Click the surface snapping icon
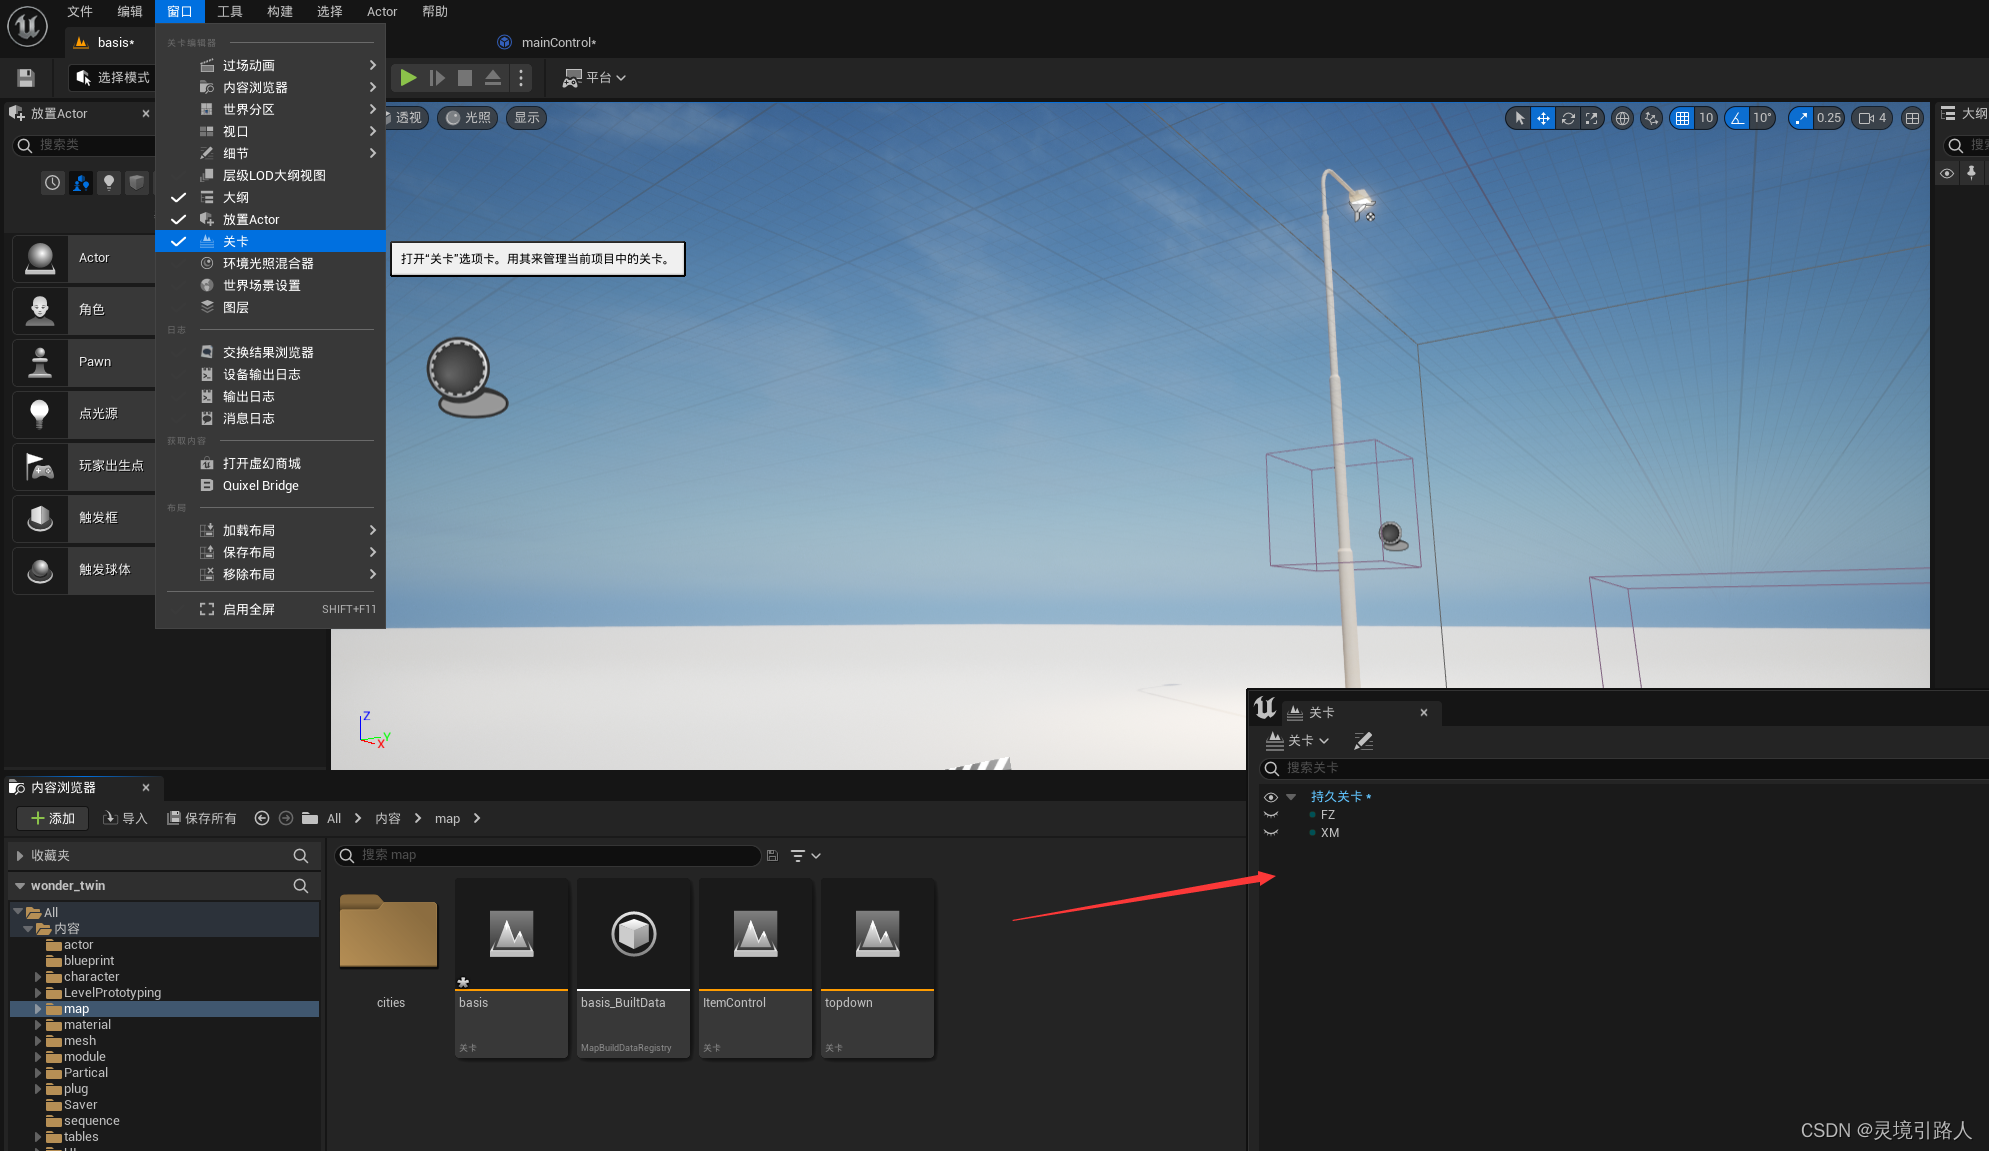 click(x=1651, y=118)
